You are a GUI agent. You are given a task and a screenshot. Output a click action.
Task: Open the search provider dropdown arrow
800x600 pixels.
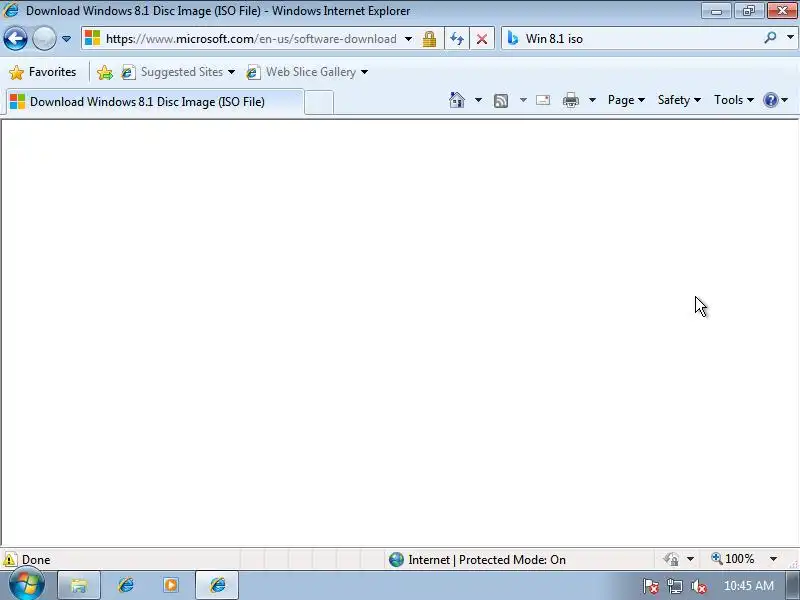point(790,38)
